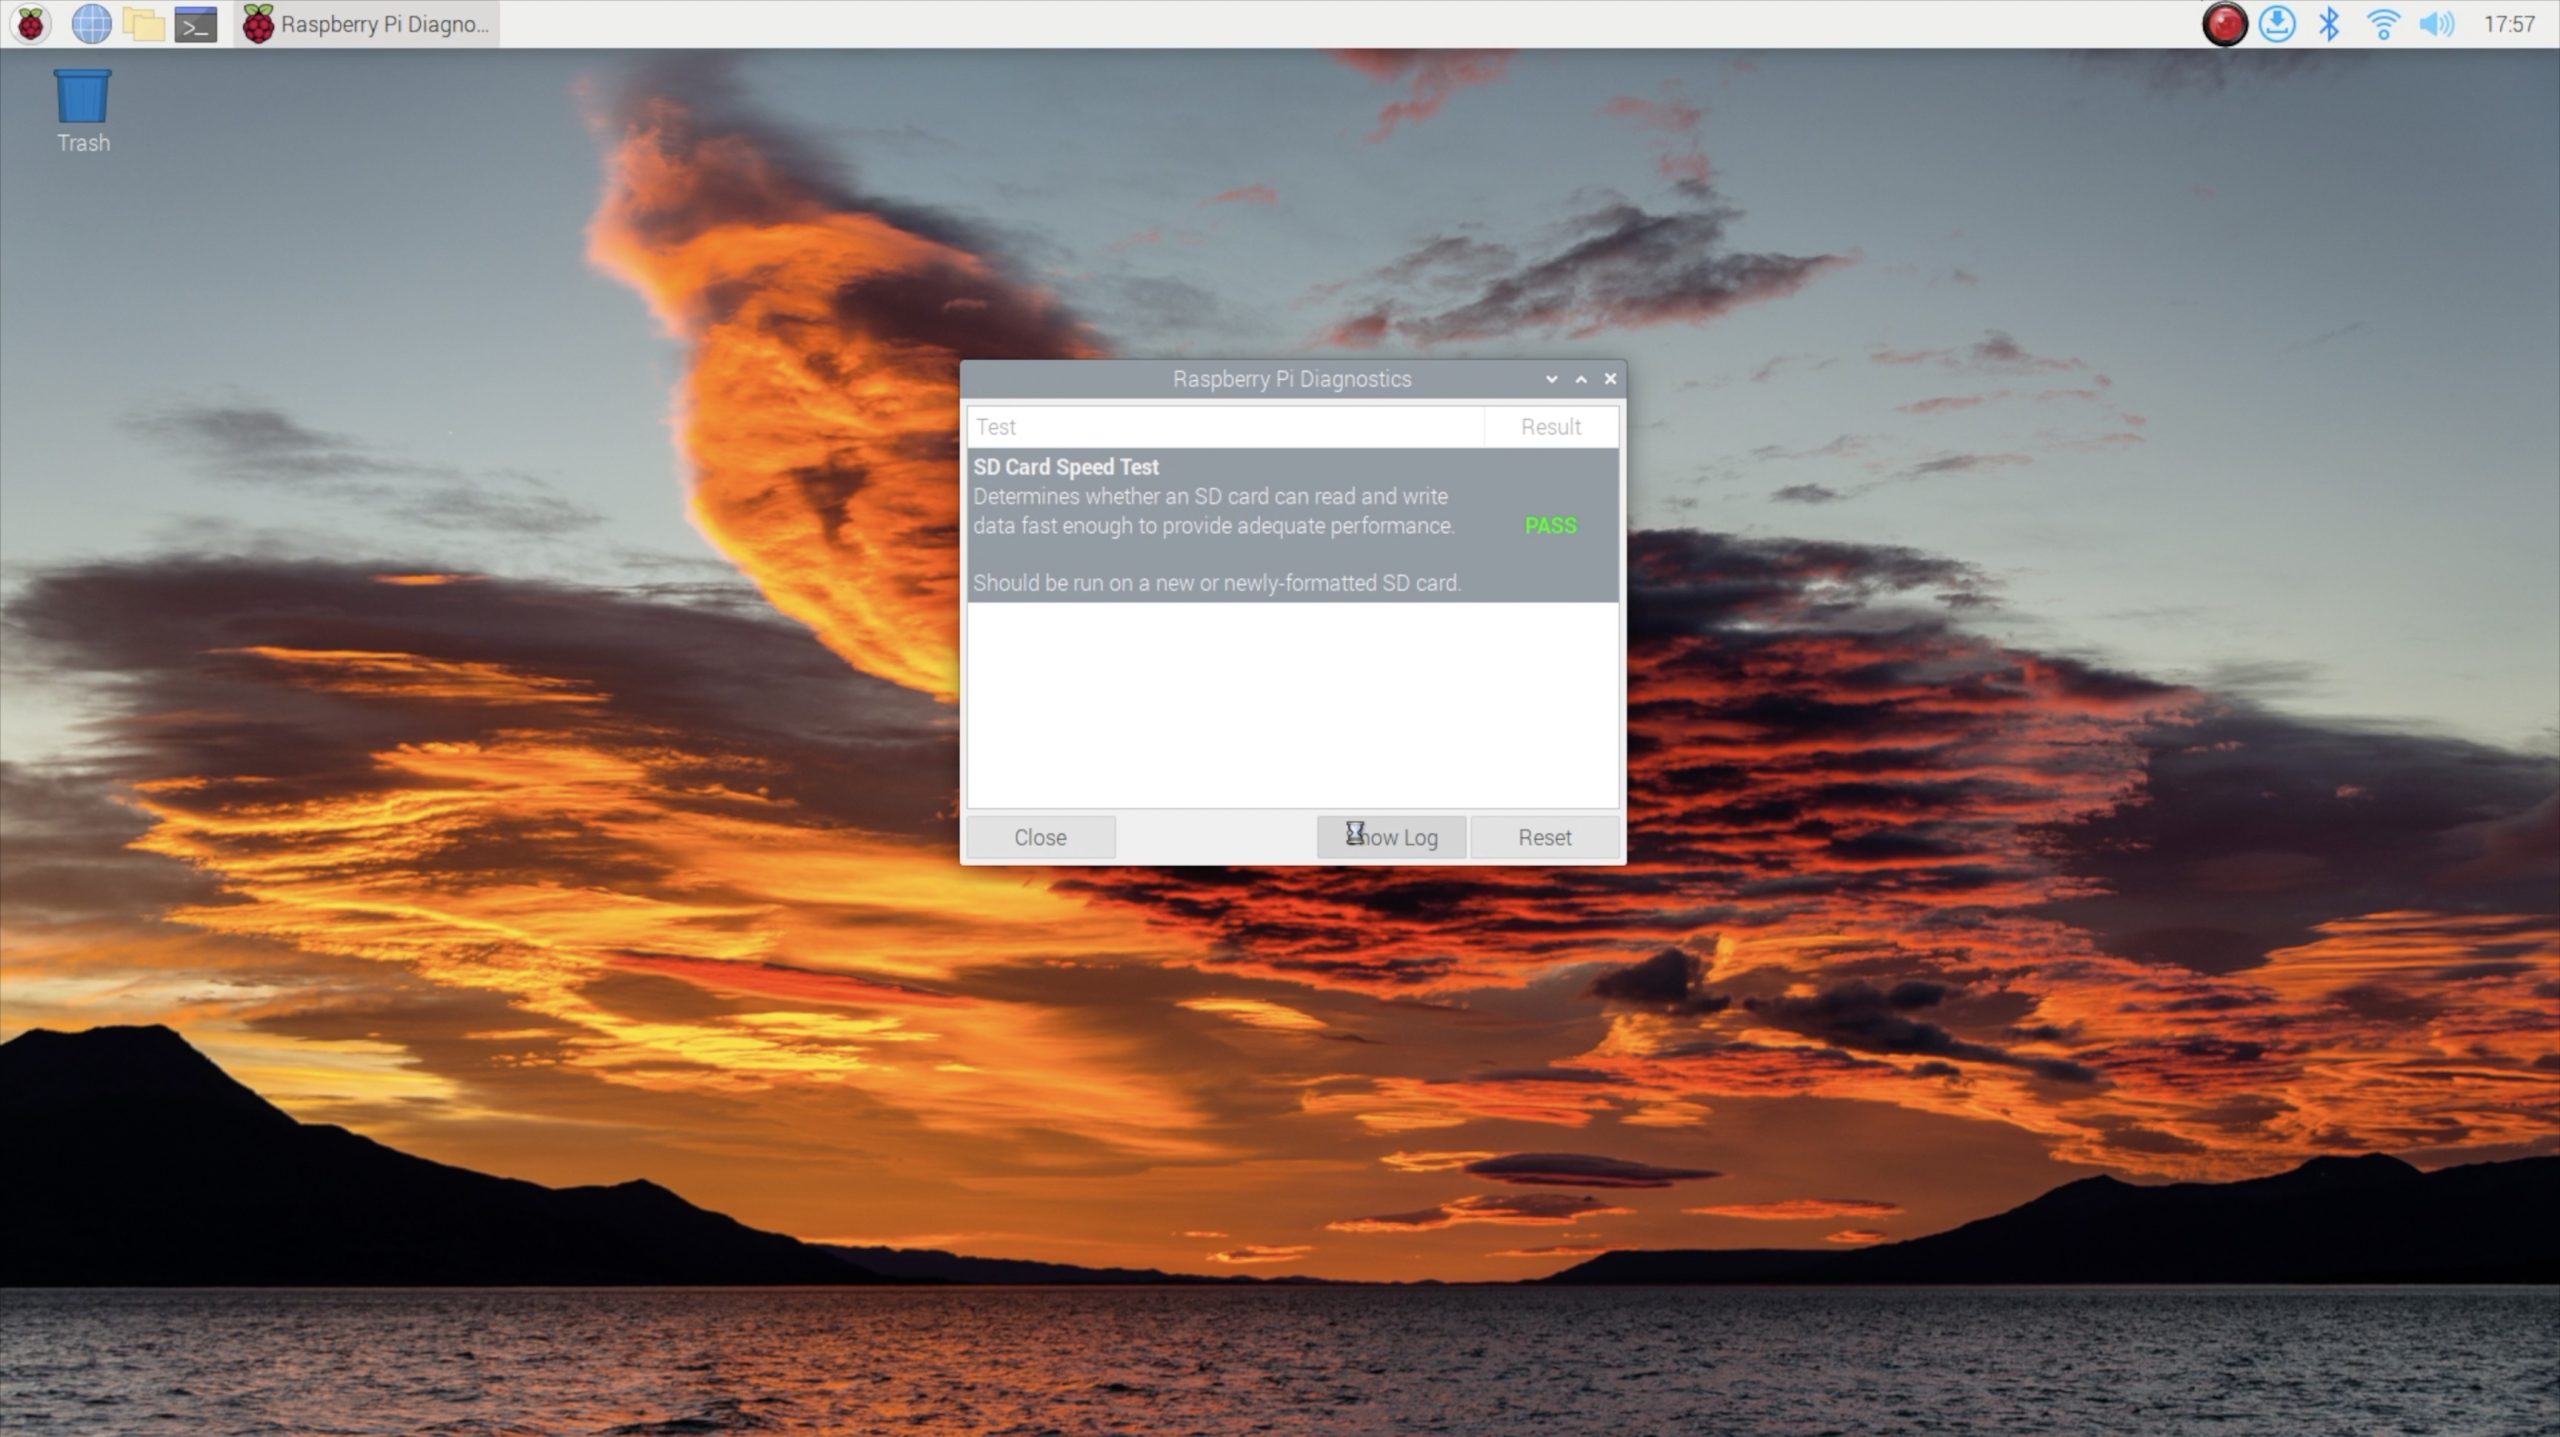Open the software updates download icon

tap(2277, 24)
